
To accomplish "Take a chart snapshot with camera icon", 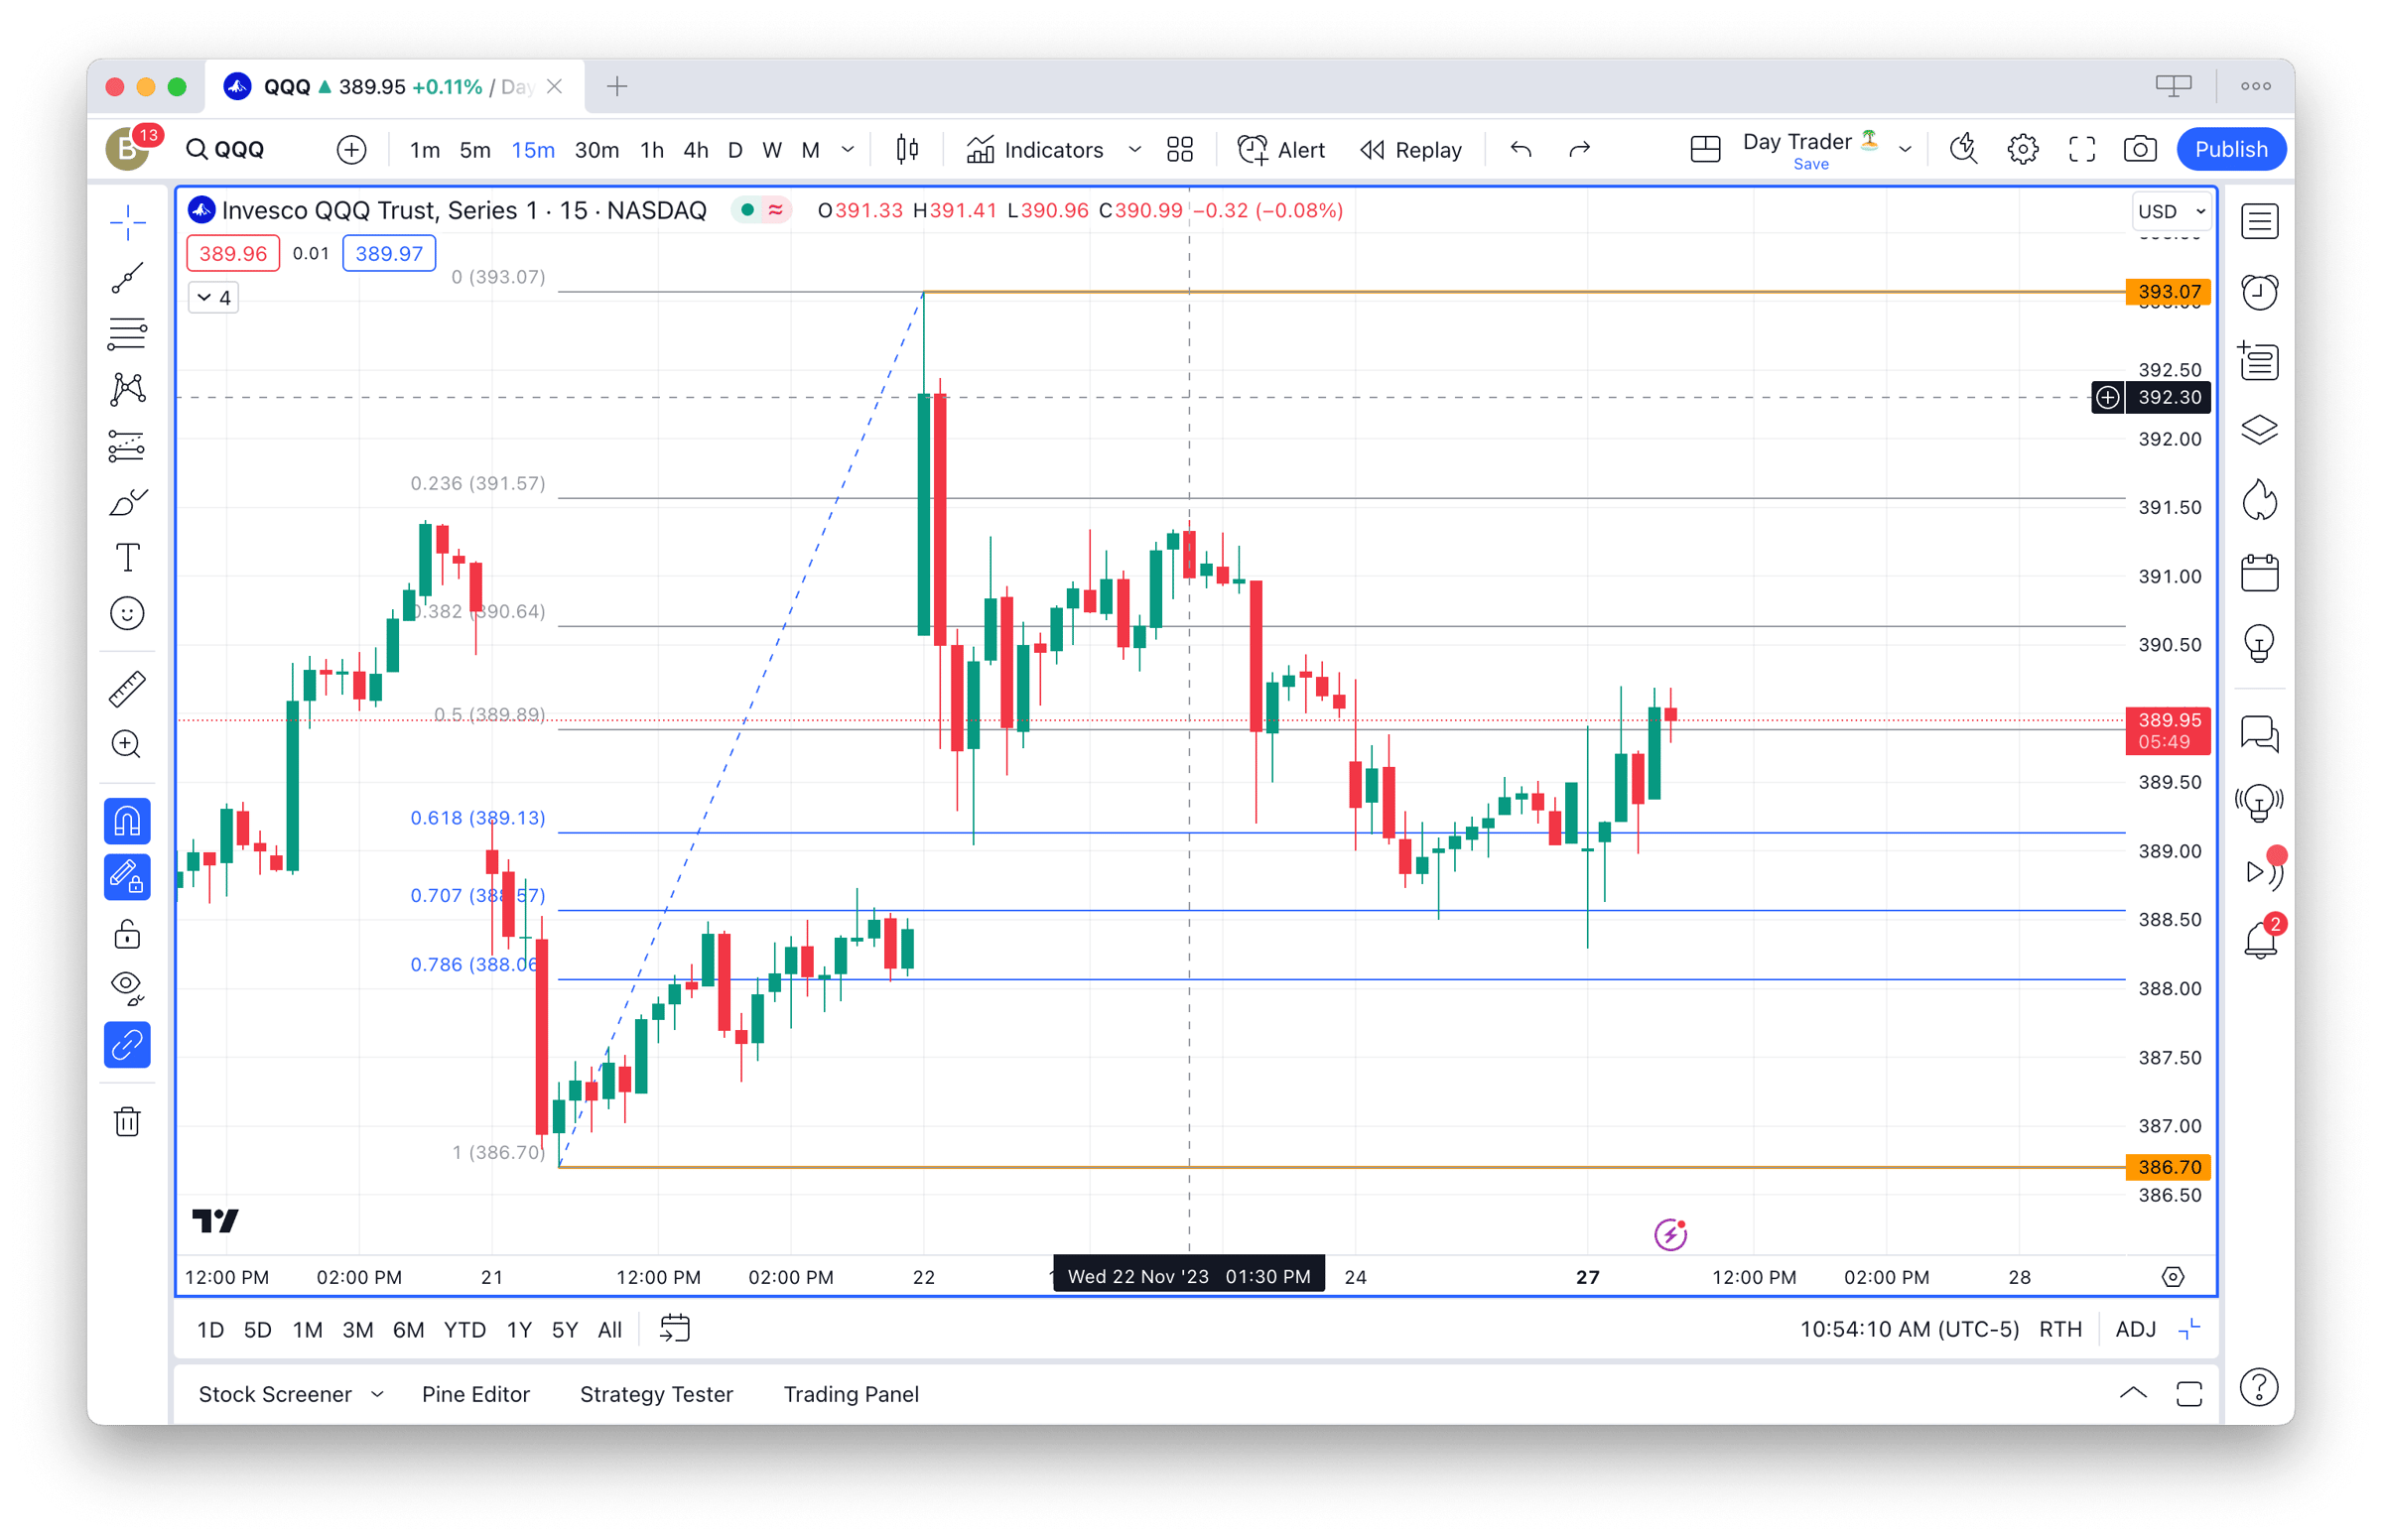I will pos(2139,150).
